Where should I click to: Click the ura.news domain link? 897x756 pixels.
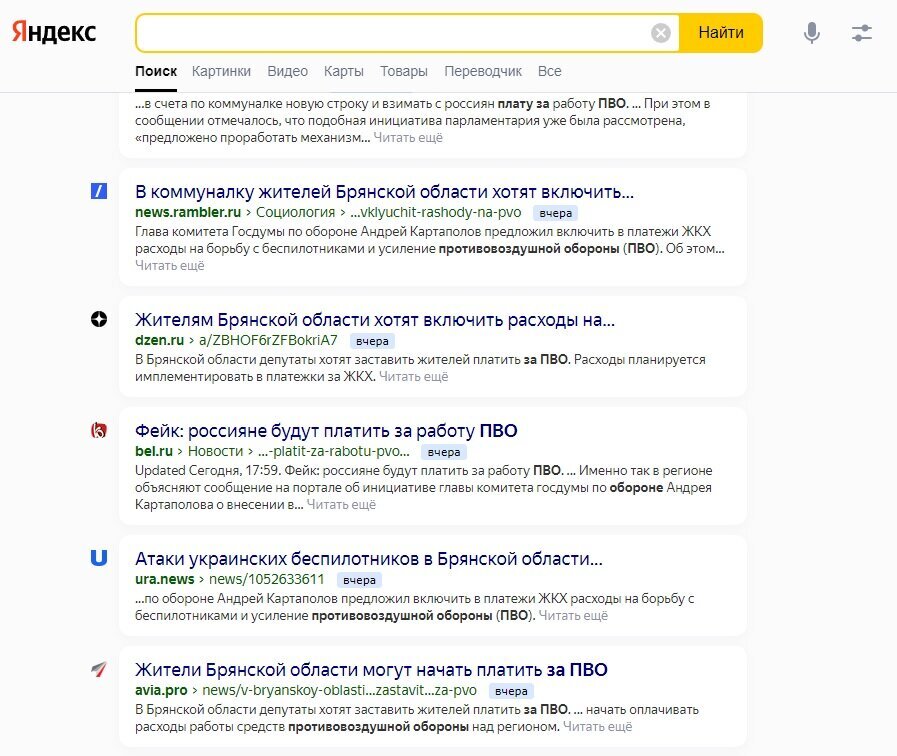click(164, 579)
